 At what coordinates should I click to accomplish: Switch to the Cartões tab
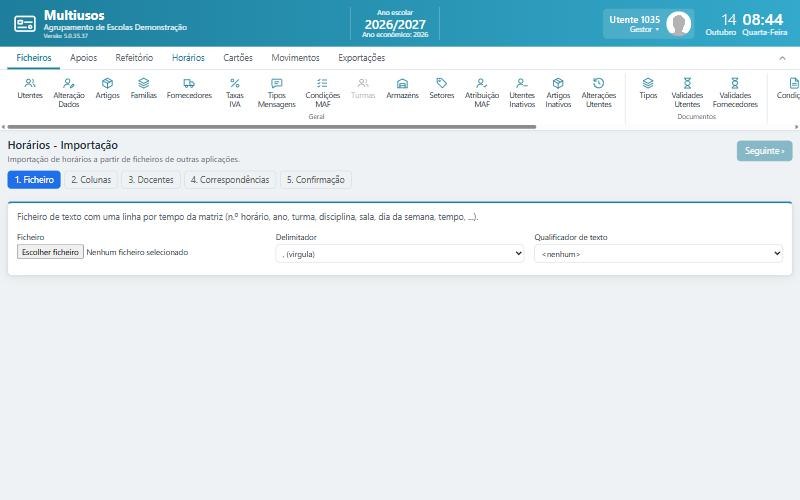click(238, 58)
